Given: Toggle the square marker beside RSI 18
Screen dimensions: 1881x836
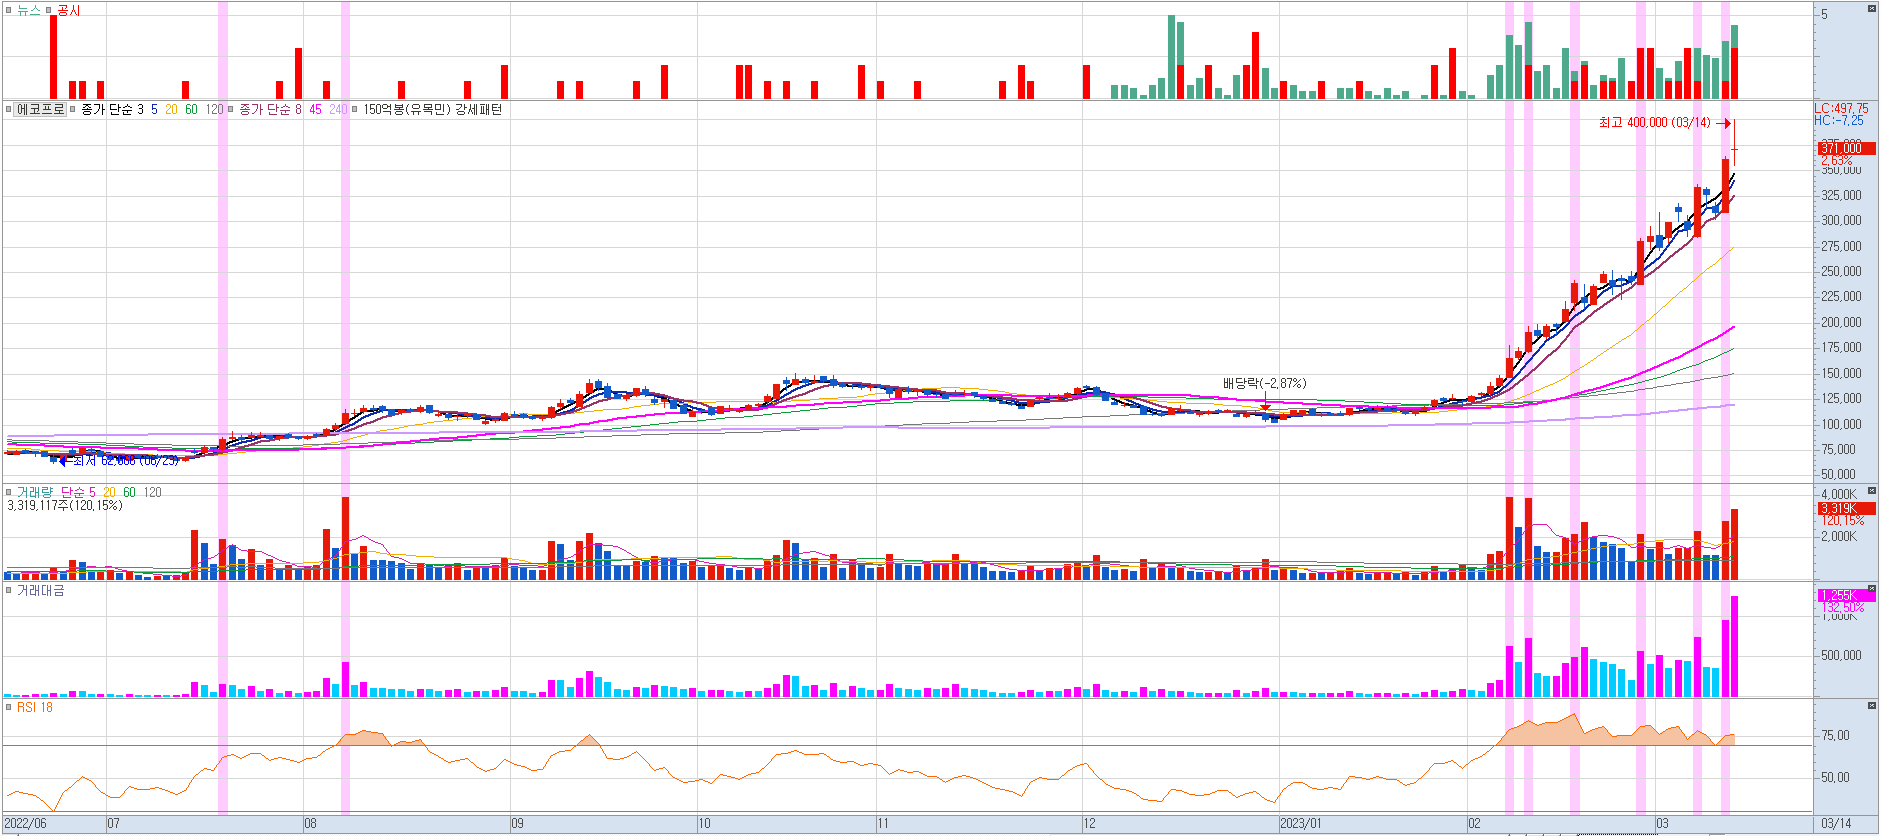Looking at the screenshot, I should (x=9, y=707).
